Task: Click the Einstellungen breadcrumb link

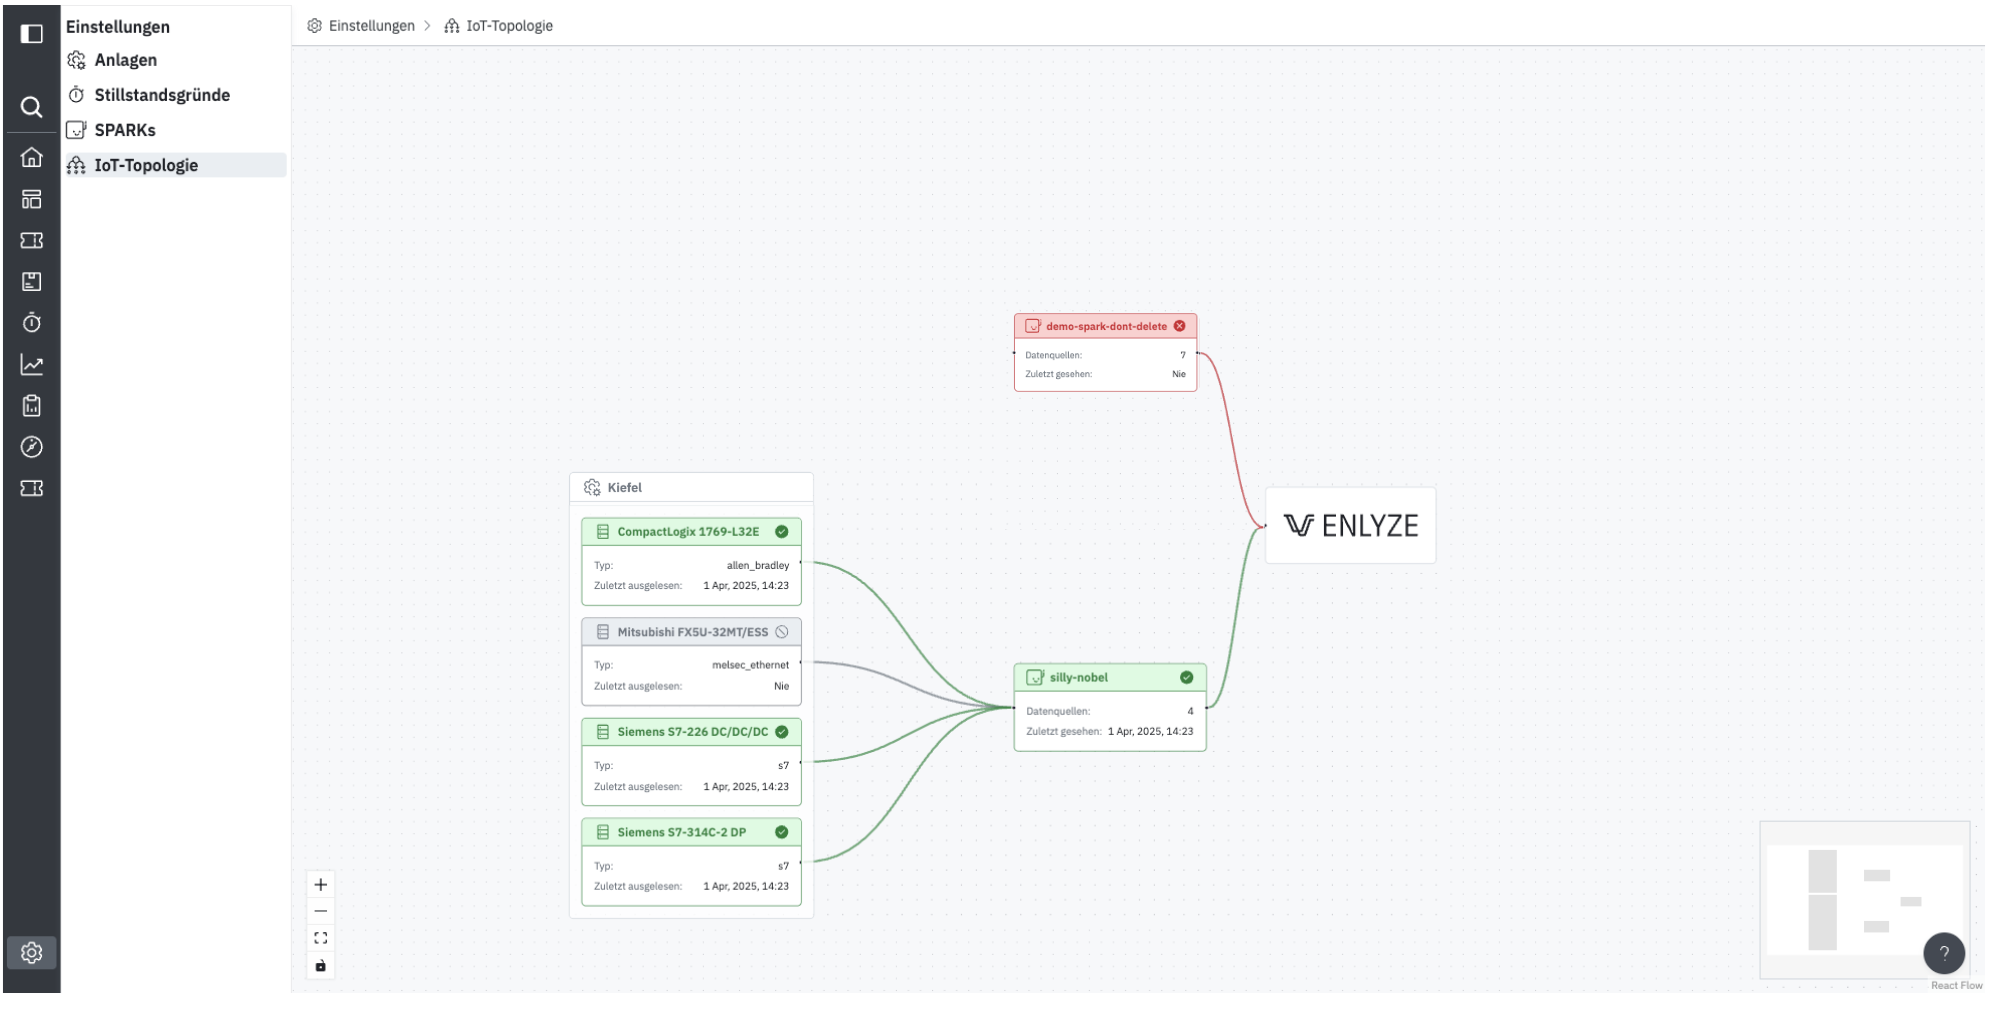Action: click(371, 26)
